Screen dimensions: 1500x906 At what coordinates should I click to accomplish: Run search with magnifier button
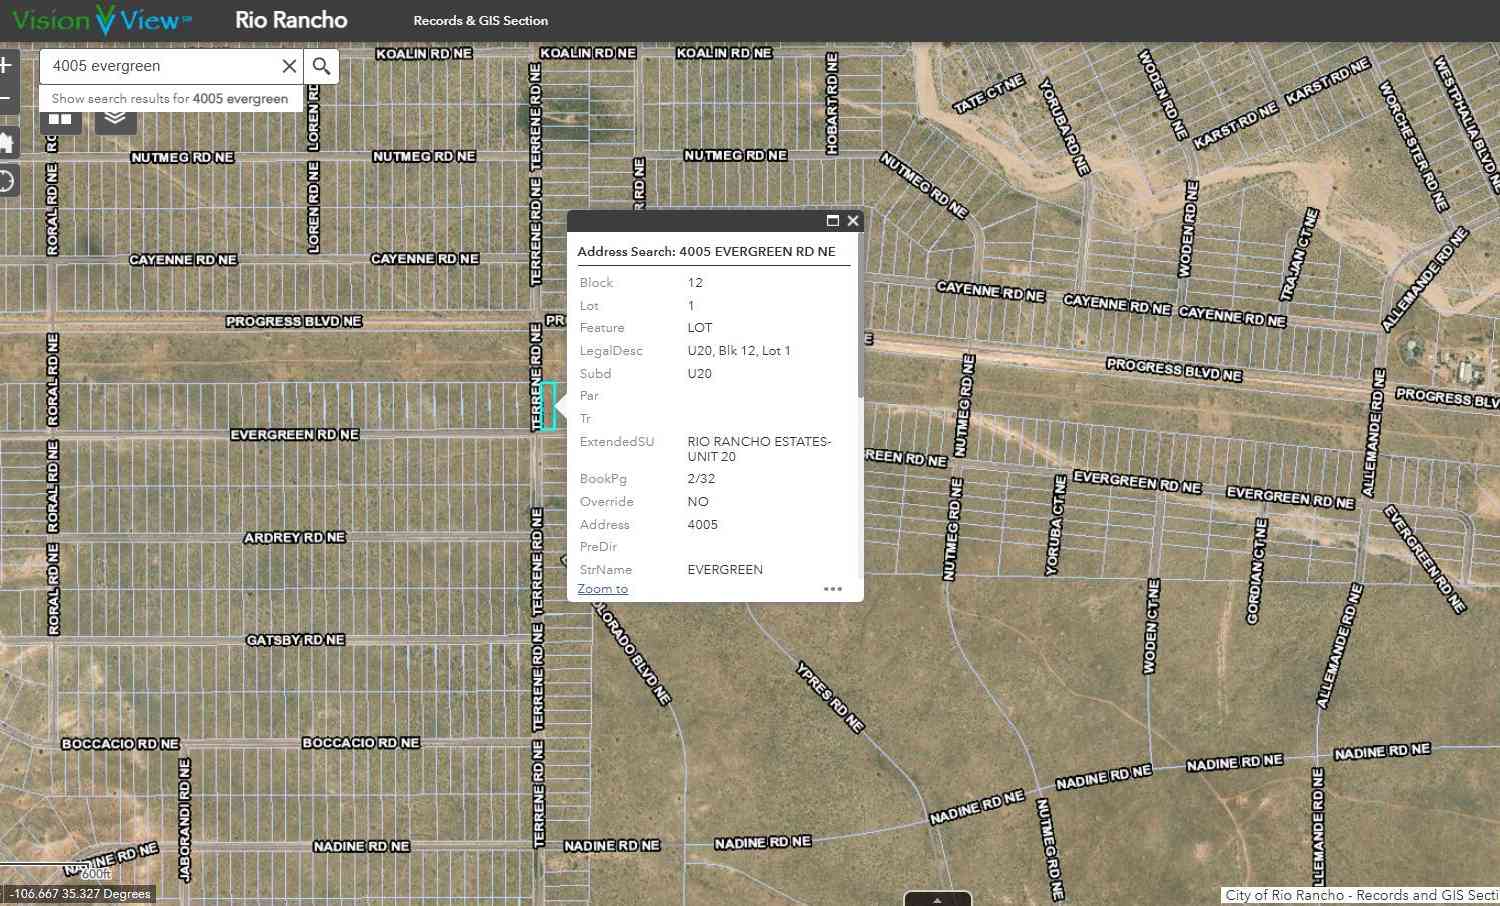(321, 66)
